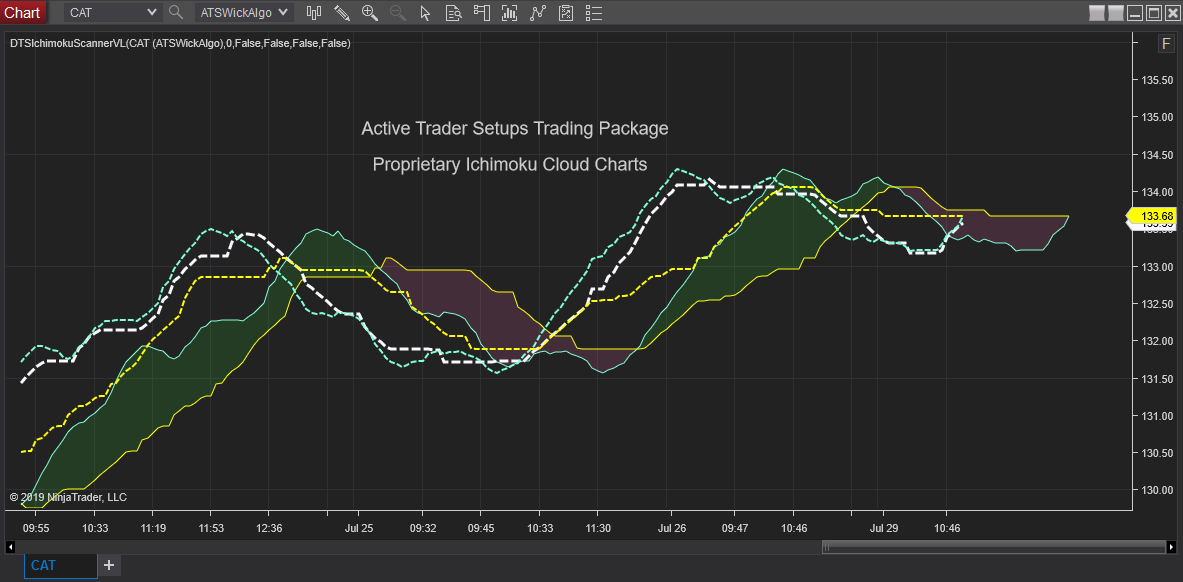1183x582 pixels.
Task: Open the chart style bars icon
Action: point(315,12)
